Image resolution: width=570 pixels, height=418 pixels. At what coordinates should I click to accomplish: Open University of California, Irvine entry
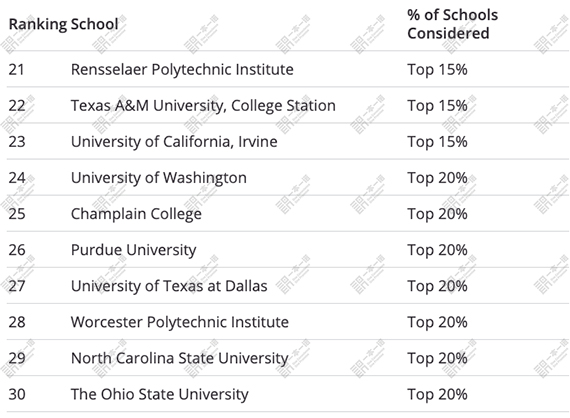[x=174, y=142]
